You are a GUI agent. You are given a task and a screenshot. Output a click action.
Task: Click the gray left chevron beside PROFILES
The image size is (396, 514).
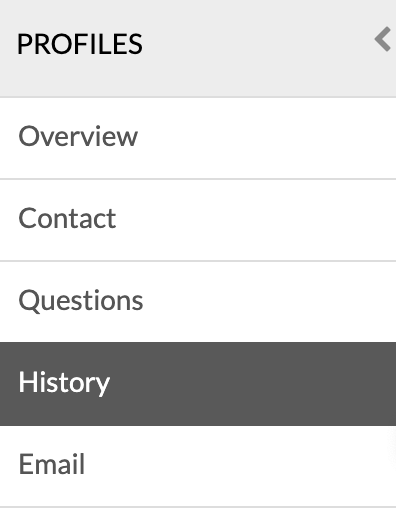[x=383, y=39]
